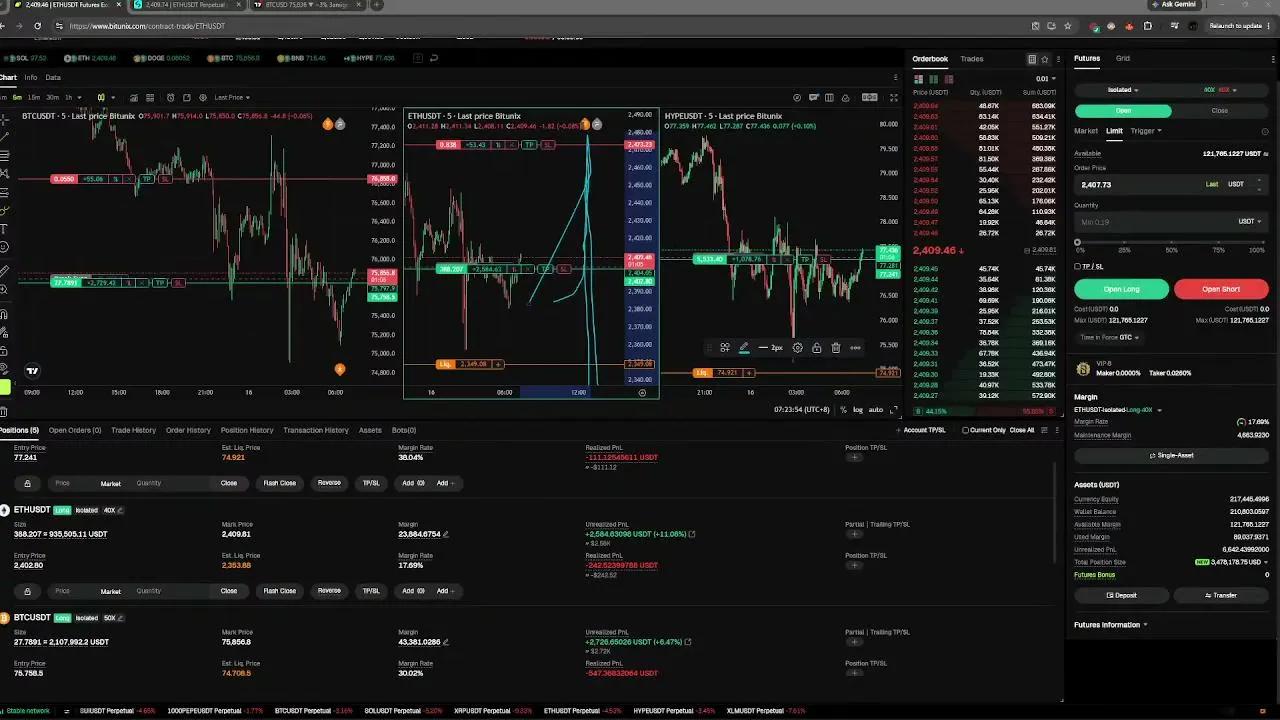Open the Time in Force GTC dropdown
The image size is (1280, 720).
pyautogui.click(x=1110, y=338)
